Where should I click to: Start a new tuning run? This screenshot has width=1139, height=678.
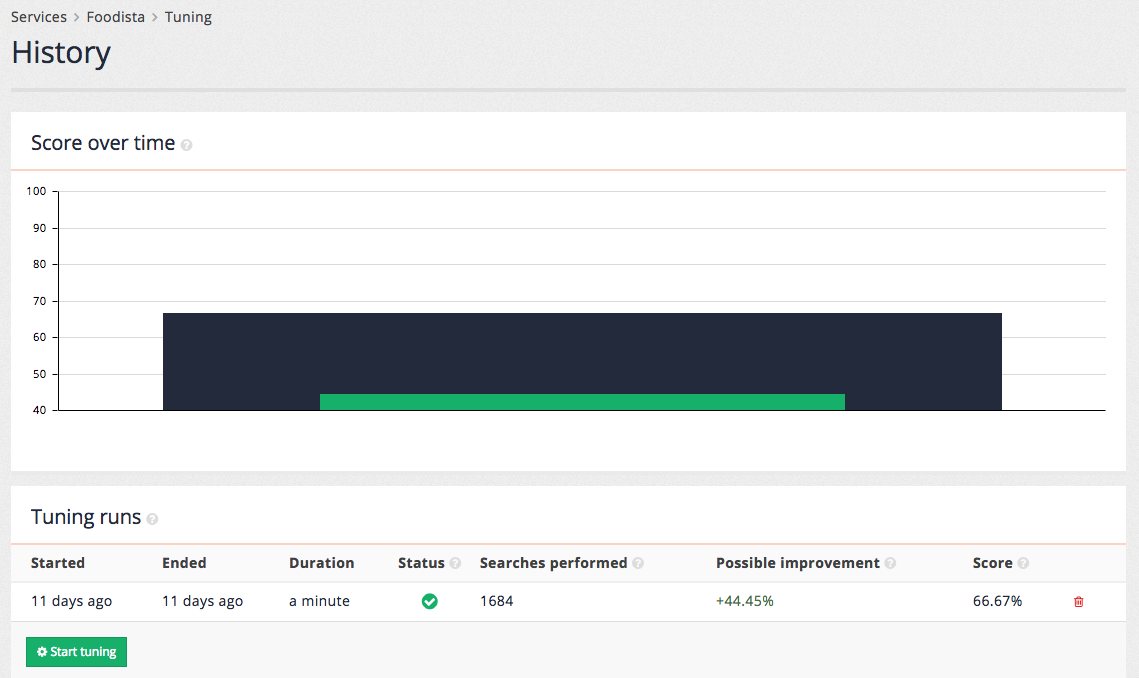coord(76,652)
